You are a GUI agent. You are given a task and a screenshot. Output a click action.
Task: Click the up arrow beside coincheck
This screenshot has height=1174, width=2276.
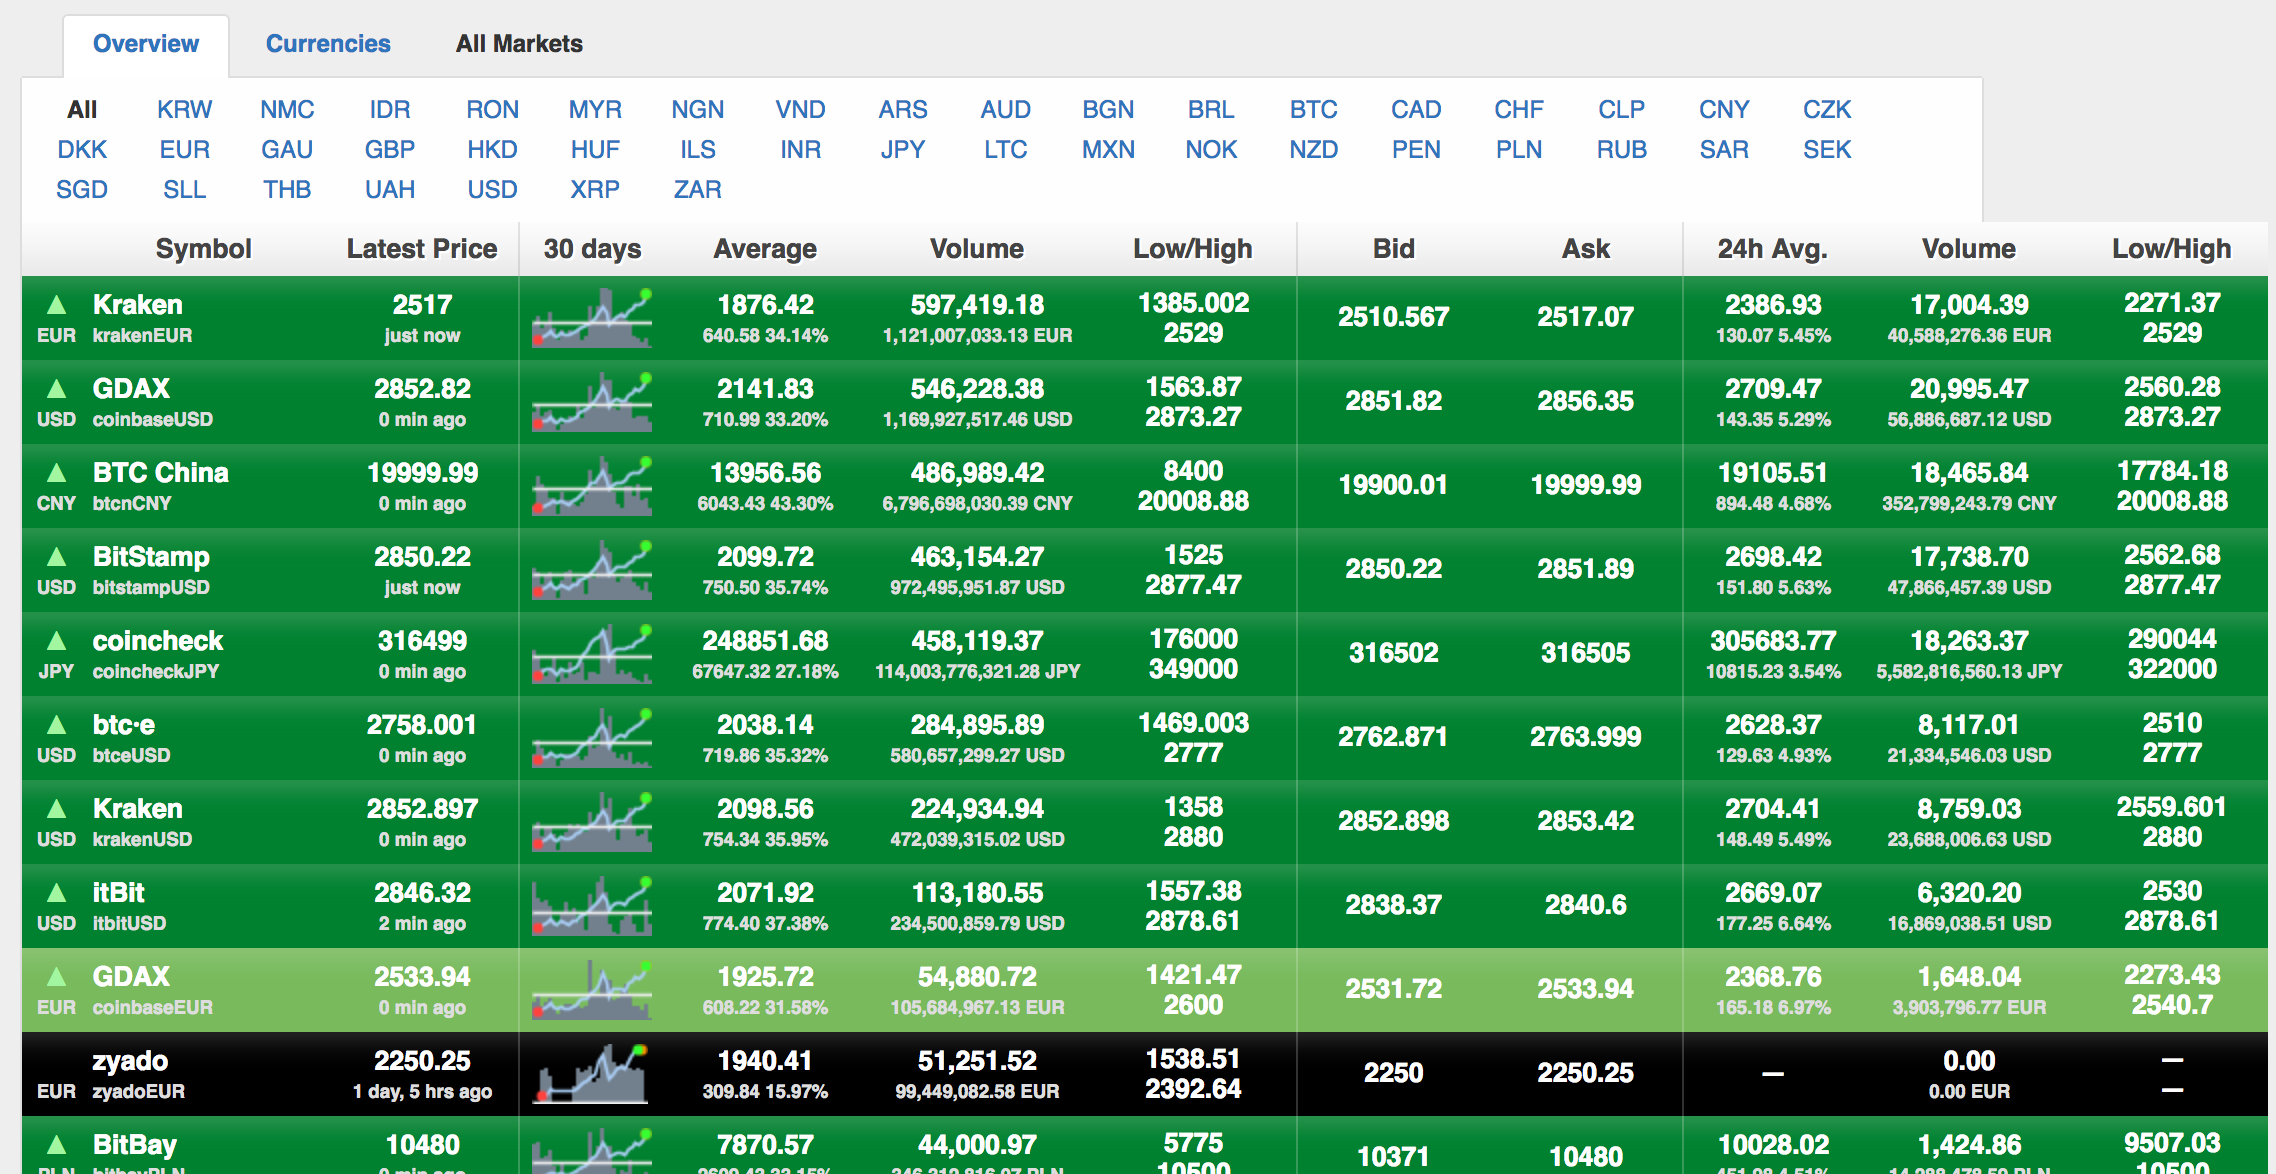[57, 640]
